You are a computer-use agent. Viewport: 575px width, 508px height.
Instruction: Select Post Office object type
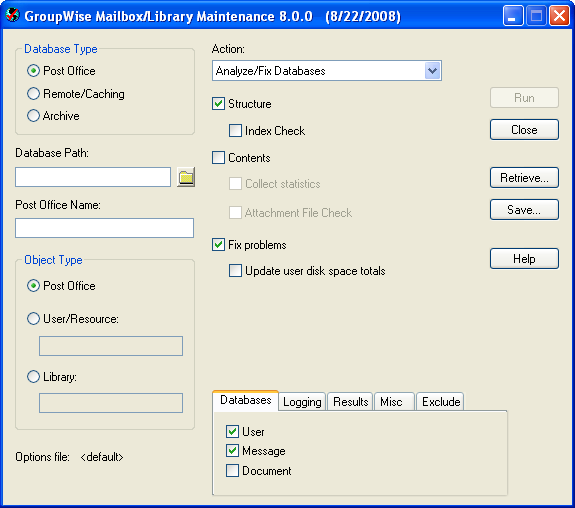click(x=33, y=285)
